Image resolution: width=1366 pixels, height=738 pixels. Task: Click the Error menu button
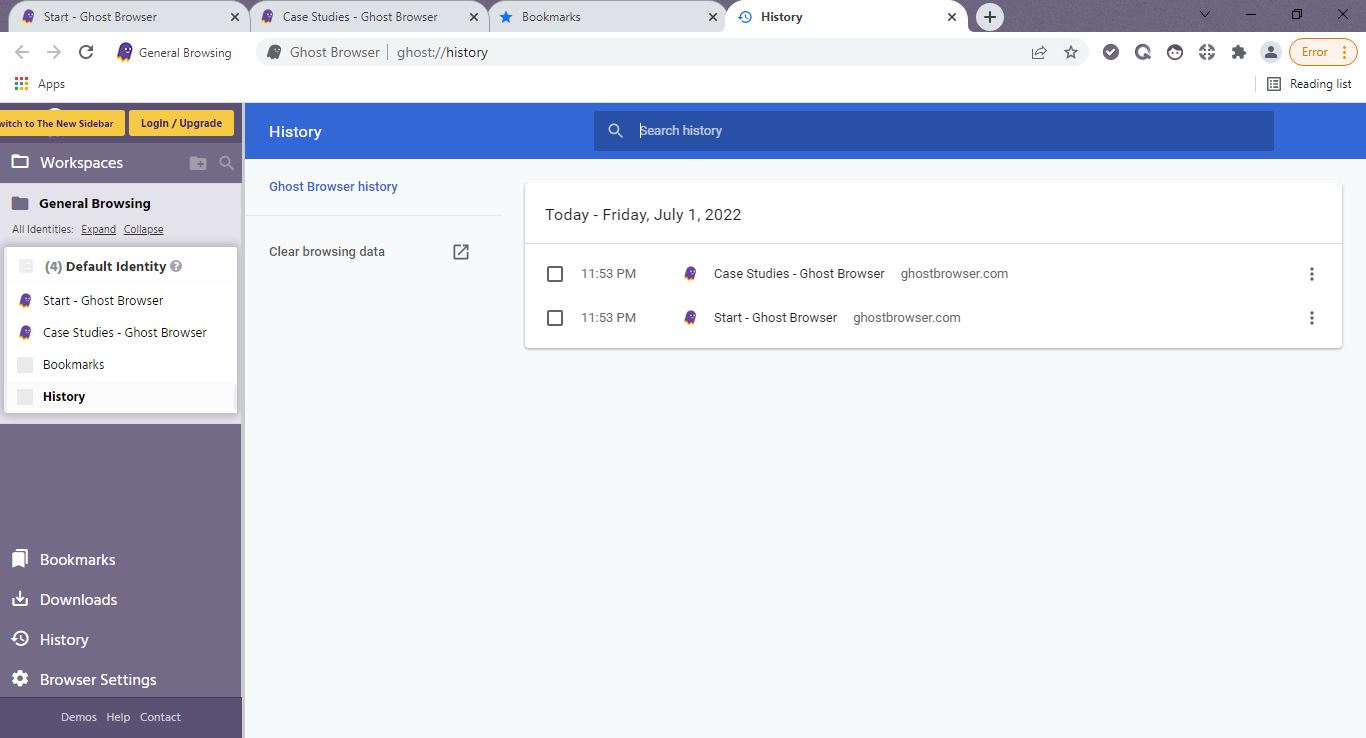[1323, 52]
